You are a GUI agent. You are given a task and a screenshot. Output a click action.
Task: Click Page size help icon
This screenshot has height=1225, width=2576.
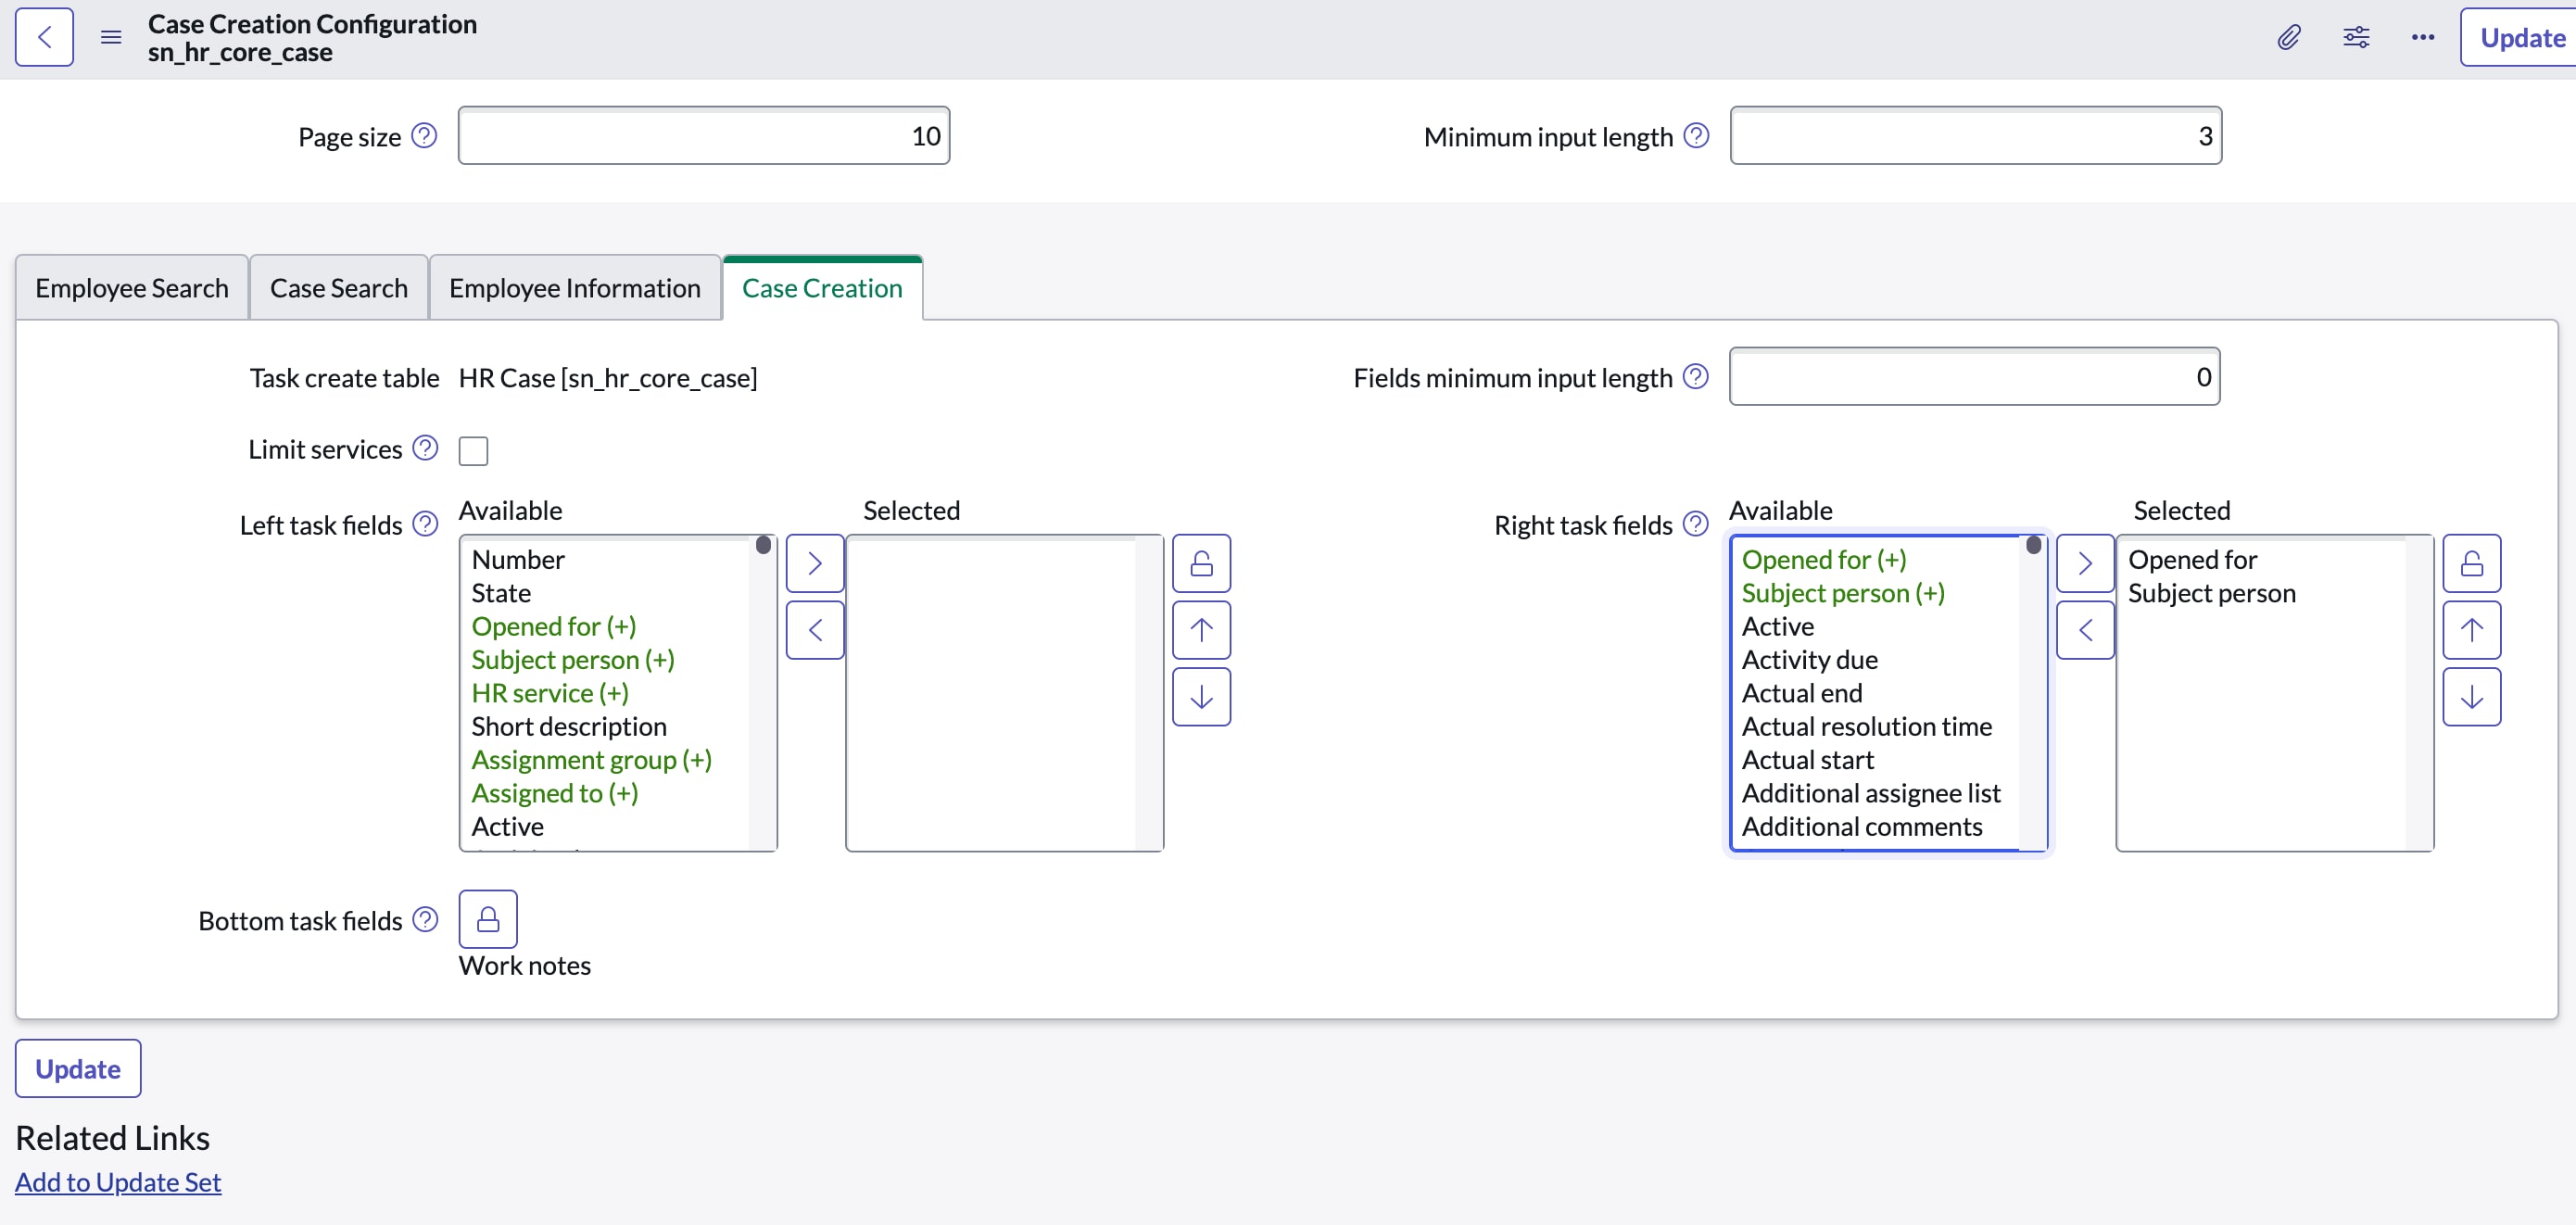[424, 135]
